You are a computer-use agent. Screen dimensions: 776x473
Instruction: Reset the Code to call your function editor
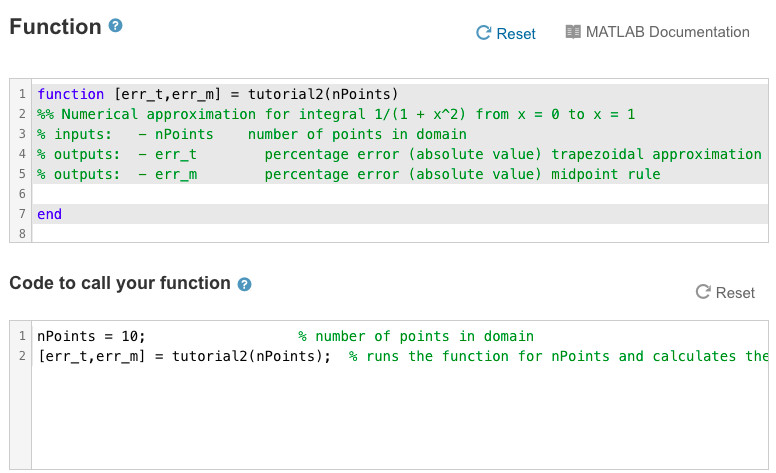coord(725,292)
